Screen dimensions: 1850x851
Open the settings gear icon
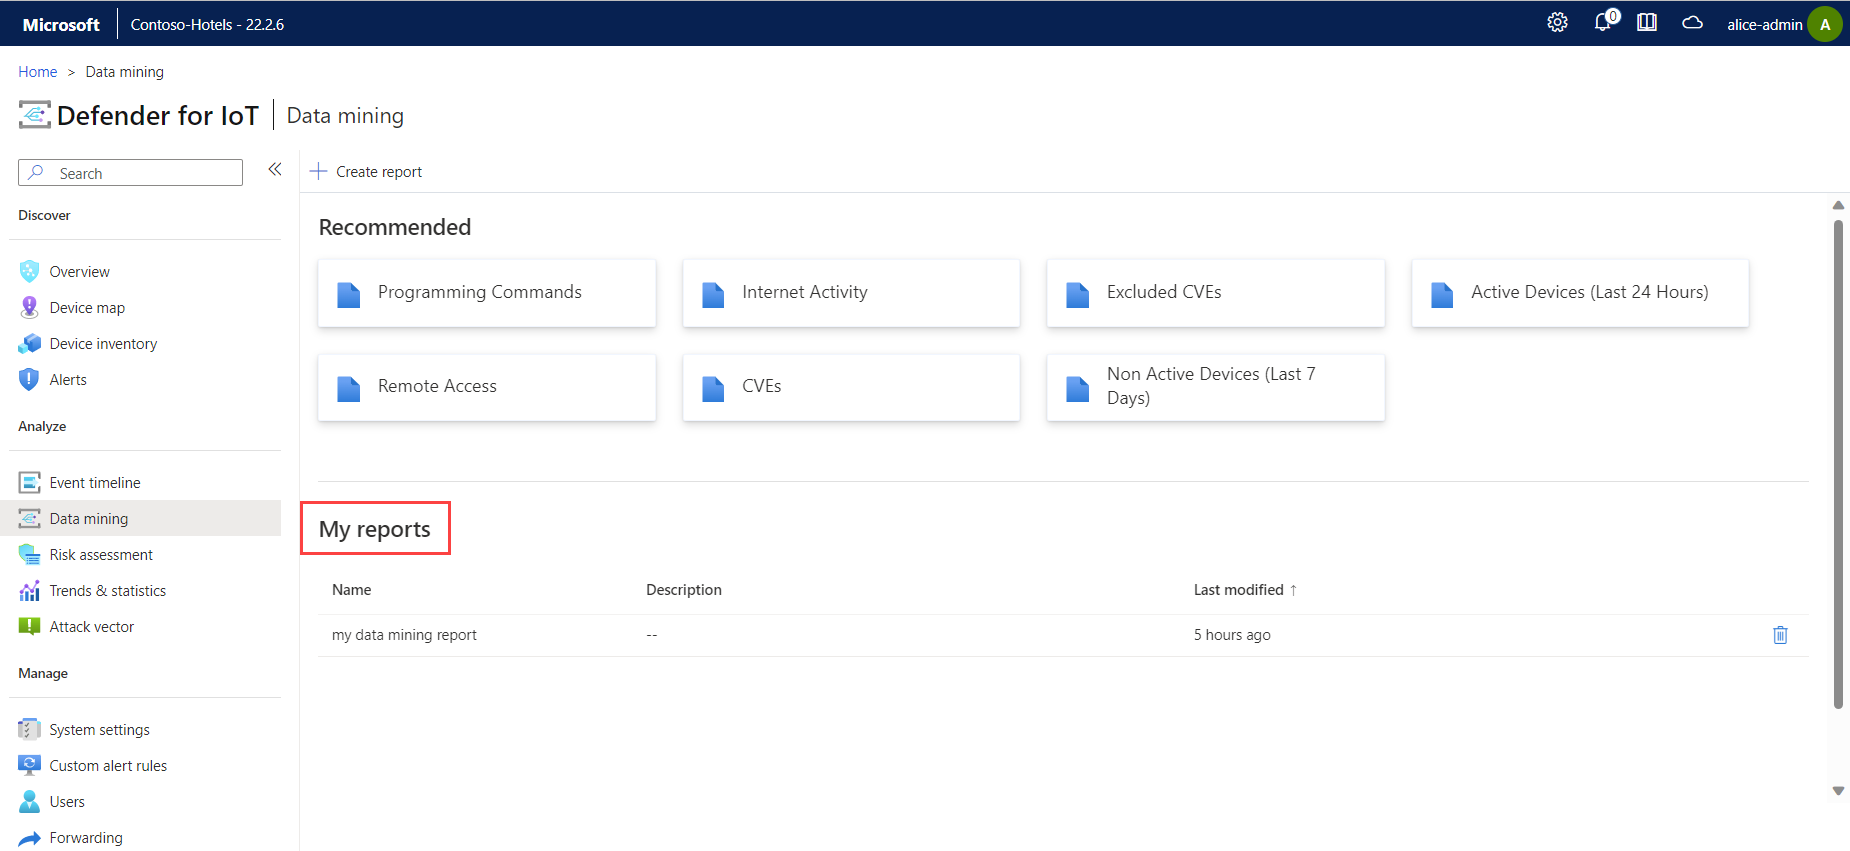pos(1557,23)
